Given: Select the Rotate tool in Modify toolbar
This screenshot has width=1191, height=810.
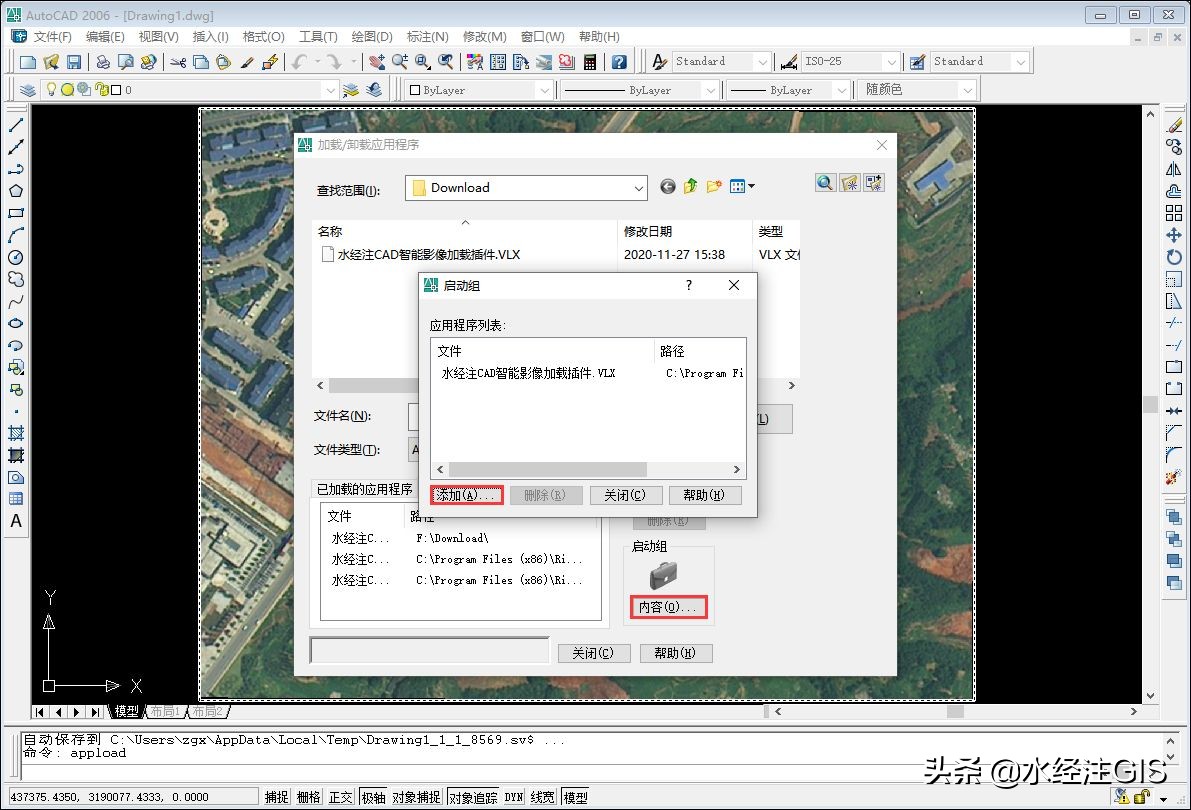Looking at the screenshot, I should coord(1174,257).
